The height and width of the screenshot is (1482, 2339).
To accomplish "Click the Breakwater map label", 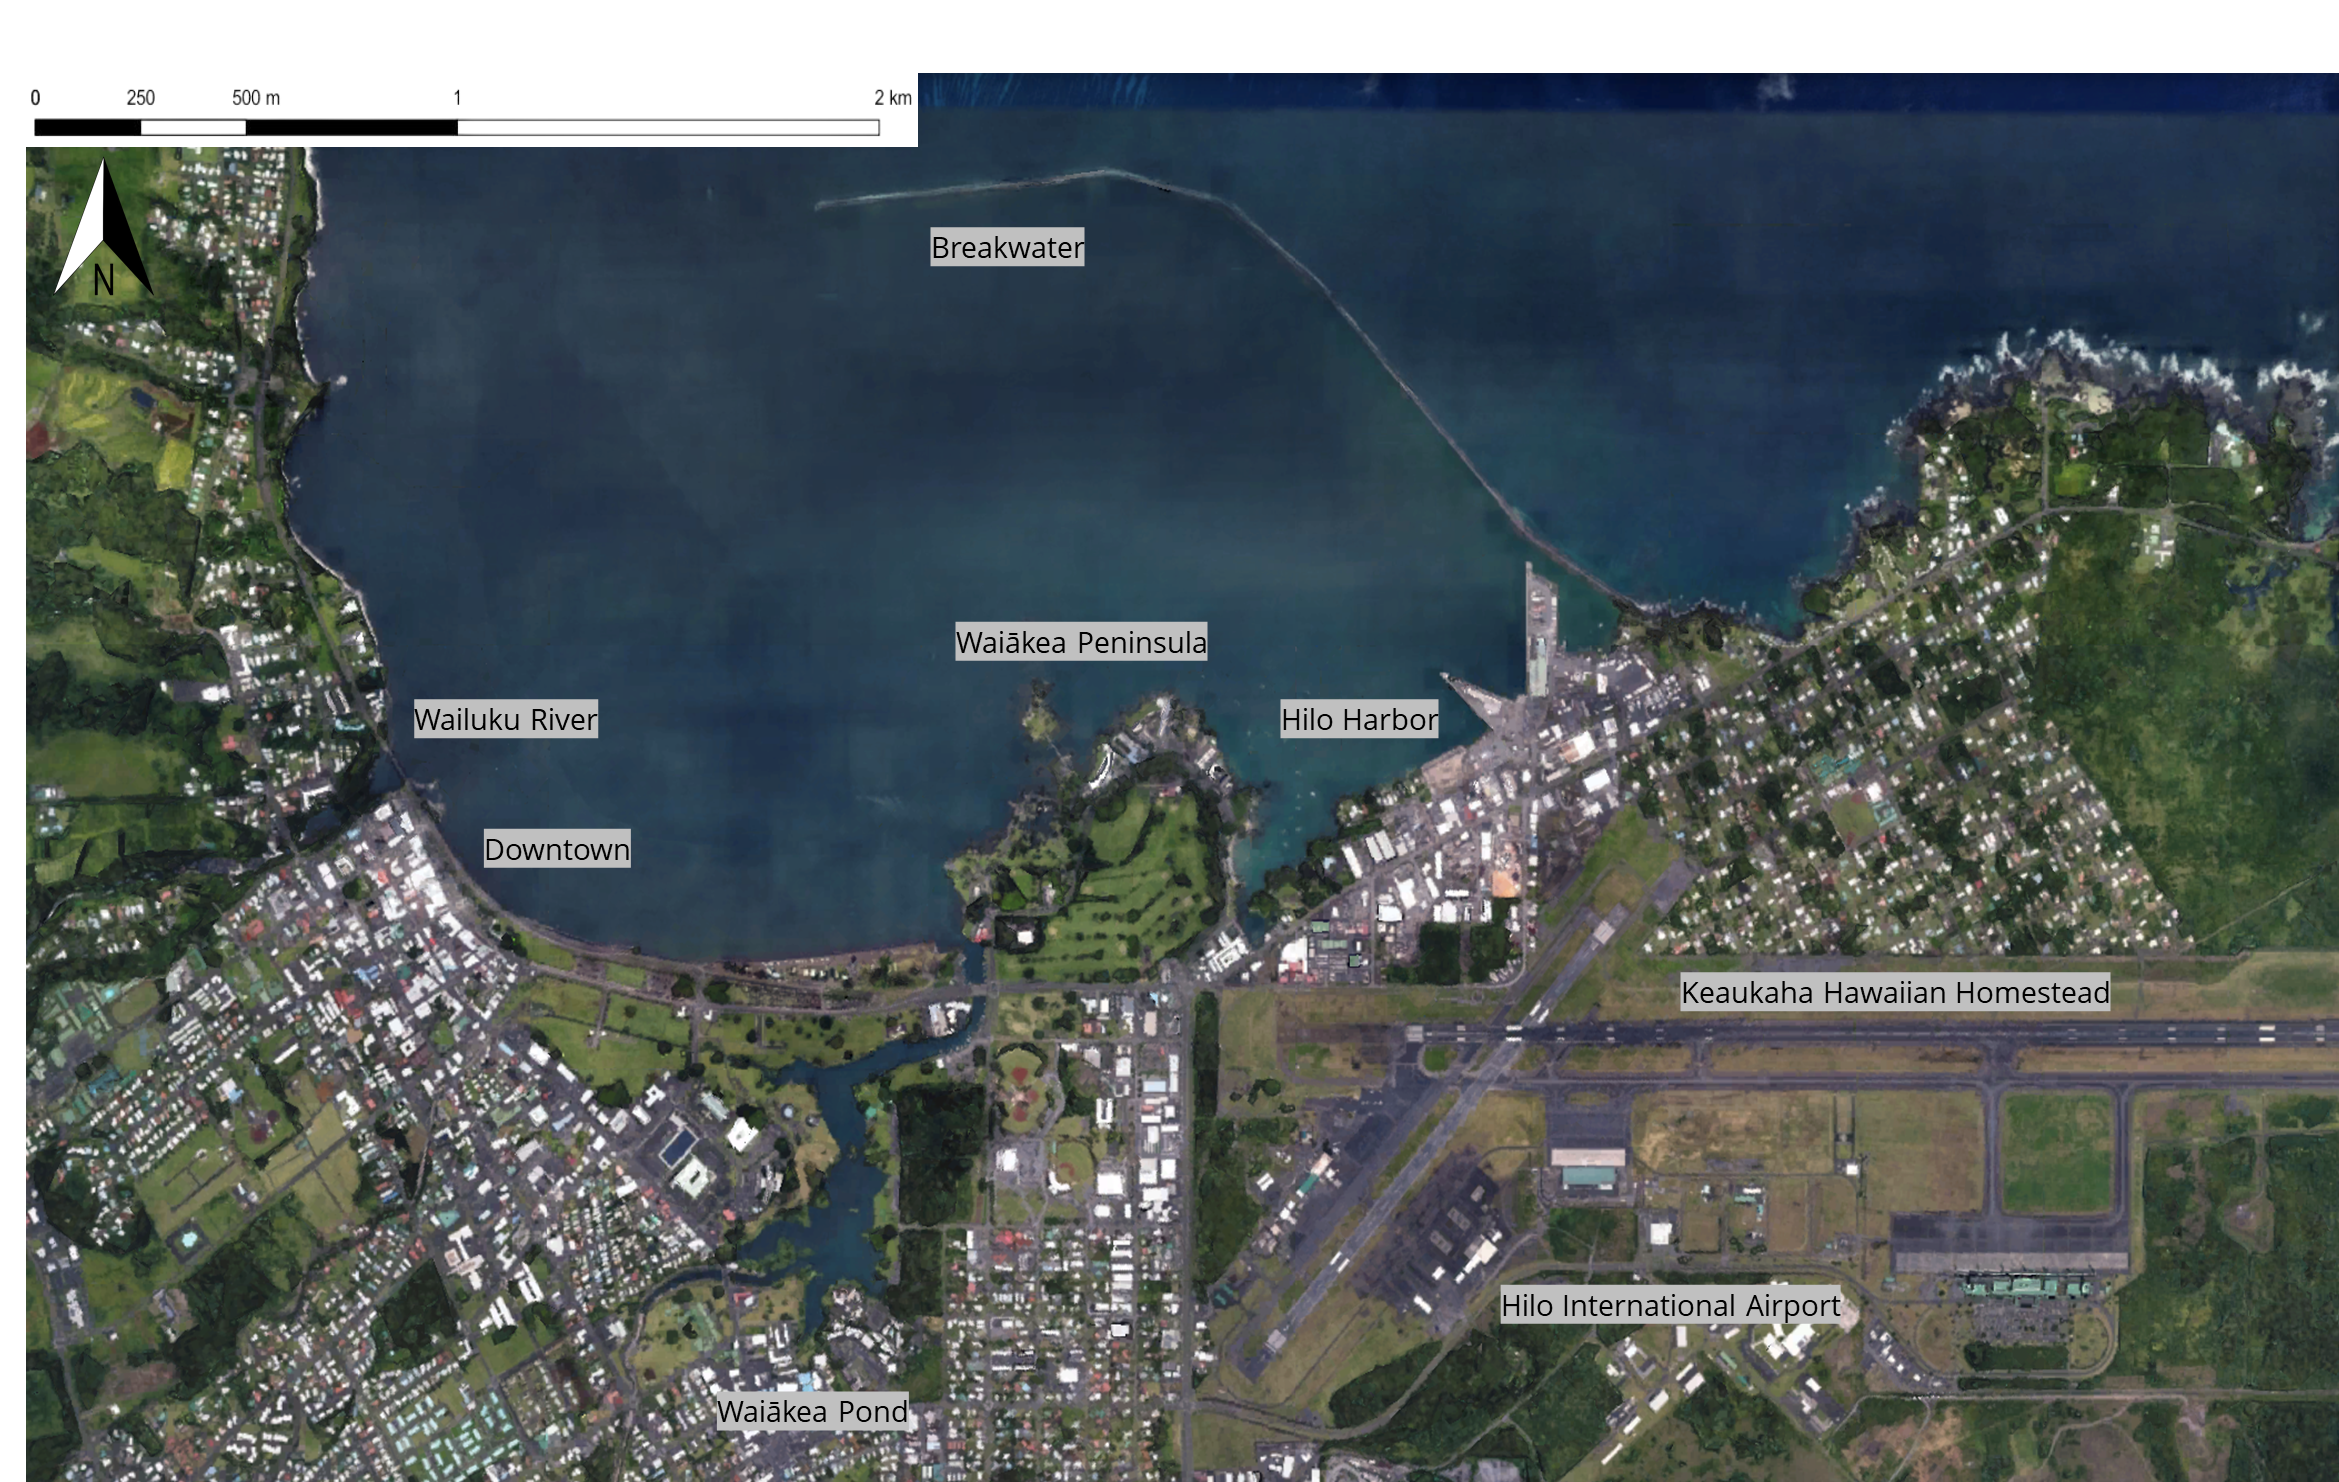I will [x=1007, y=247].
